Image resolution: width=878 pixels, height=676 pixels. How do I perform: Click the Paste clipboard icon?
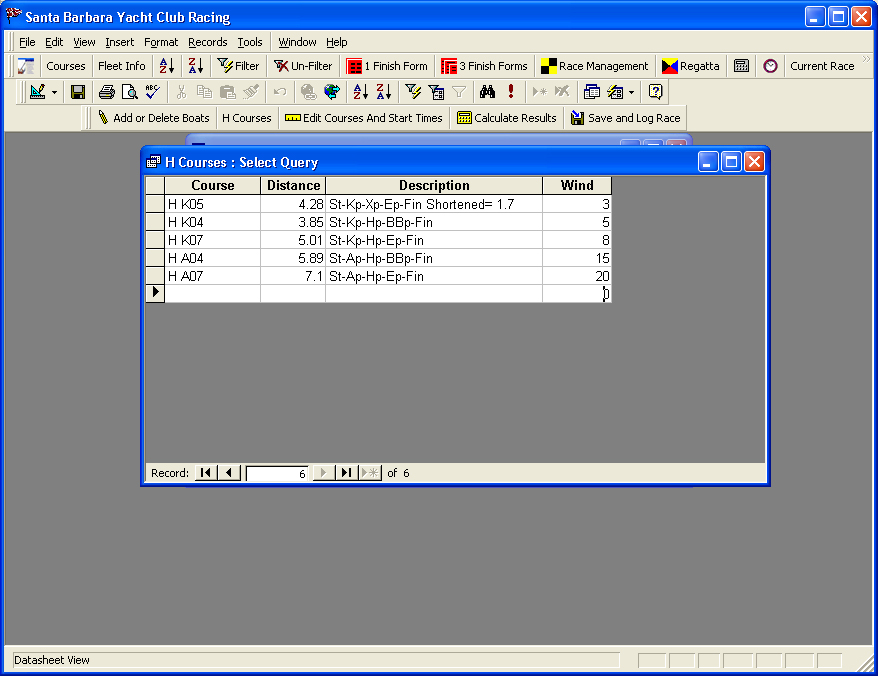[227, 92]
